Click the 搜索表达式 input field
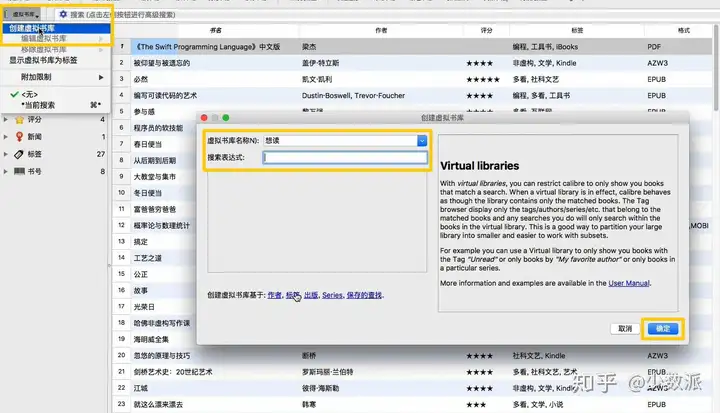720x413 pixels. pos(345,158)
